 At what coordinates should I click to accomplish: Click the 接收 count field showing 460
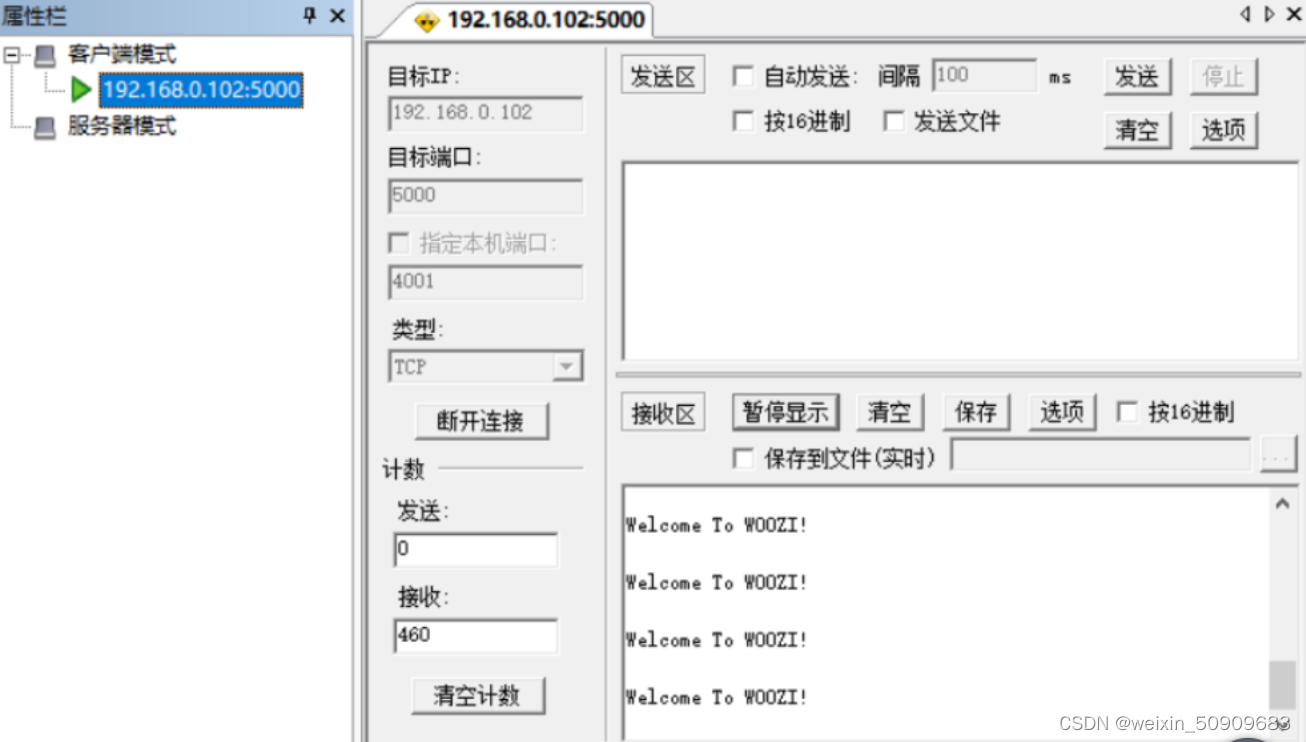coord(476,636)
